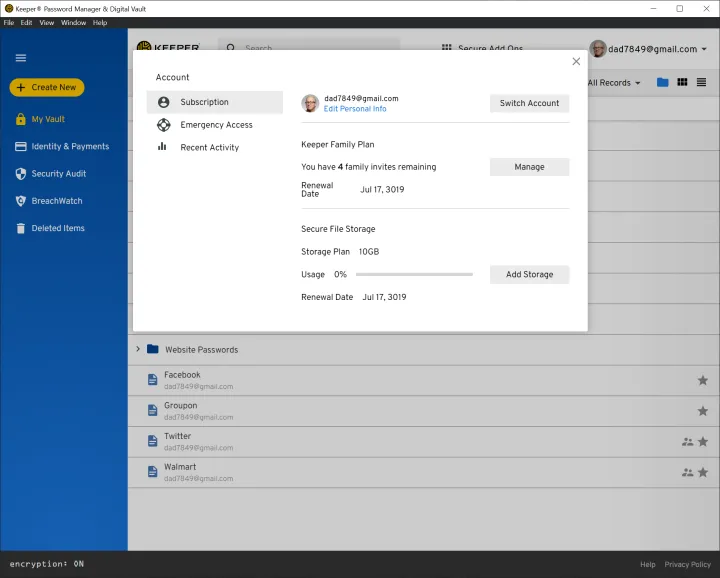
Task: Open BreachWatch from the sidebar
Action: (x=56, y=201)
